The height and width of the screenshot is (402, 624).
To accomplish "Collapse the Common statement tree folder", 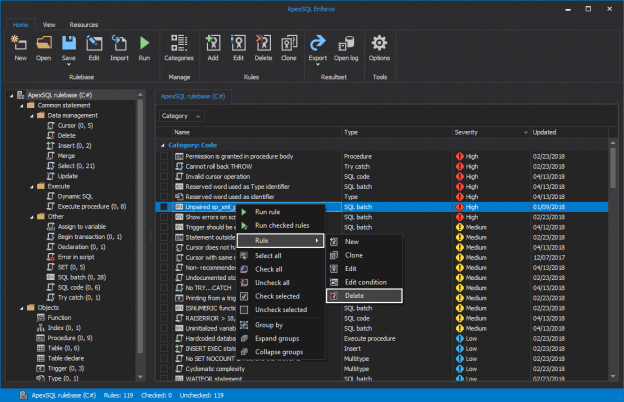I will click(x=21, y=105).
